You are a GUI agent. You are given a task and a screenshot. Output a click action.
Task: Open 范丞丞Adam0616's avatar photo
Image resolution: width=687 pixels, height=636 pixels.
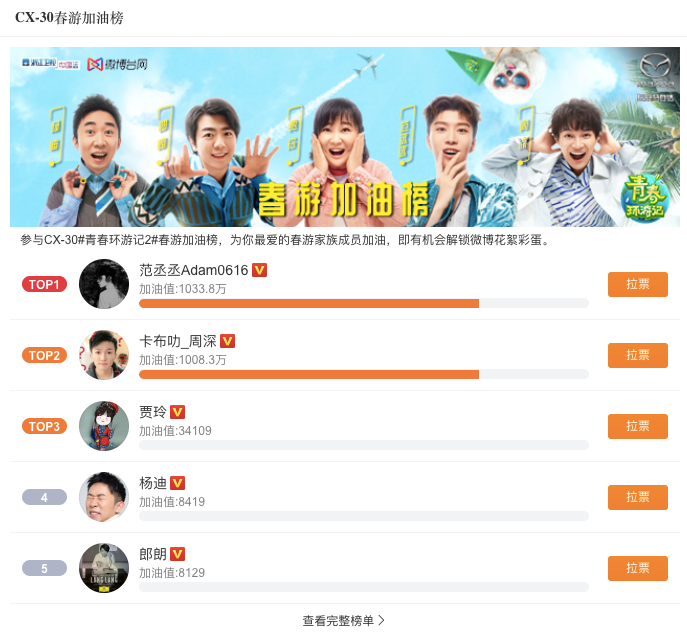pyautogui.click(x=104, y=284)
